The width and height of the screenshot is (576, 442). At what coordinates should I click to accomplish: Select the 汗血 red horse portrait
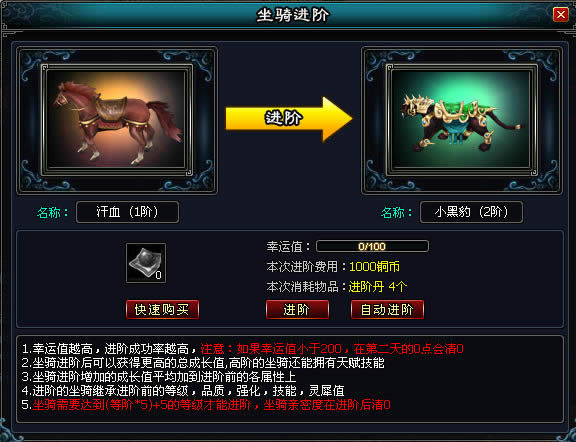point(117,120)
